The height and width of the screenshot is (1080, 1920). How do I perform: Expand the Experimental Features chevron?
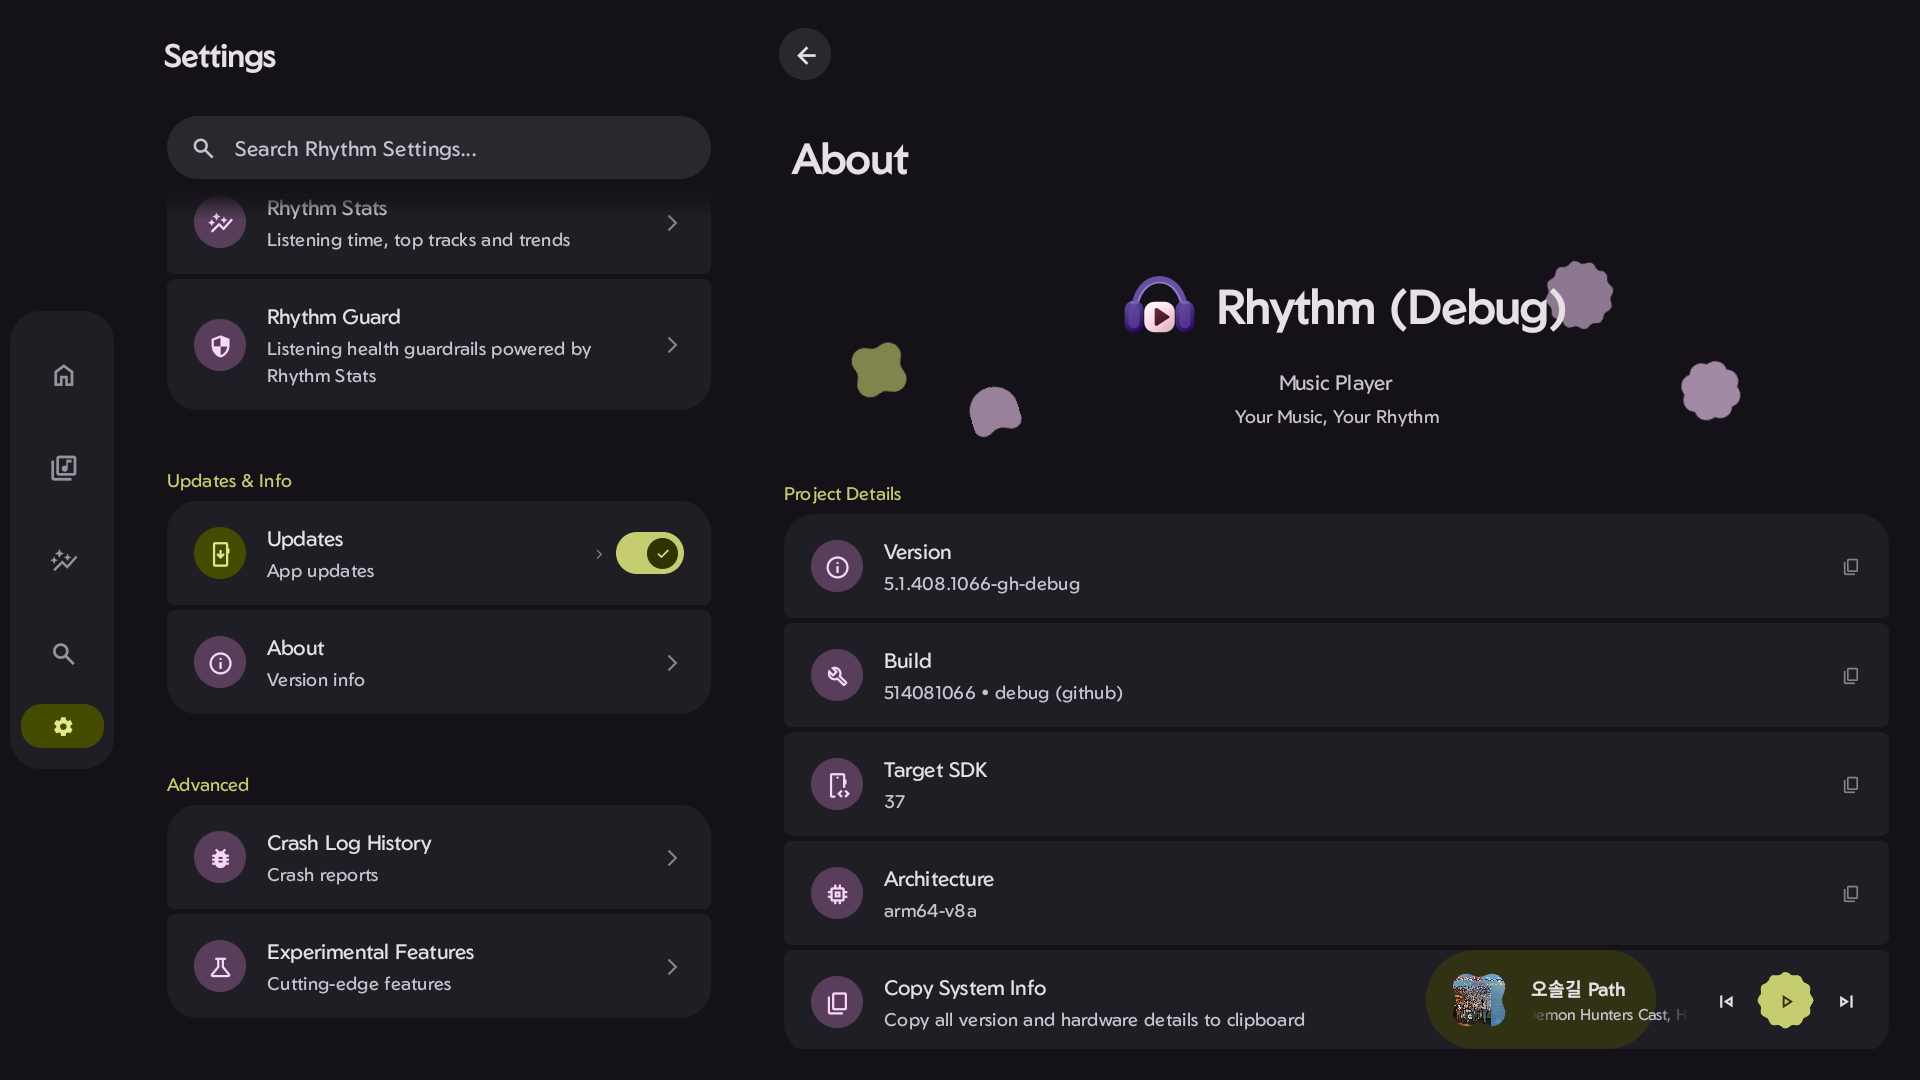click(x=672, y=967)
